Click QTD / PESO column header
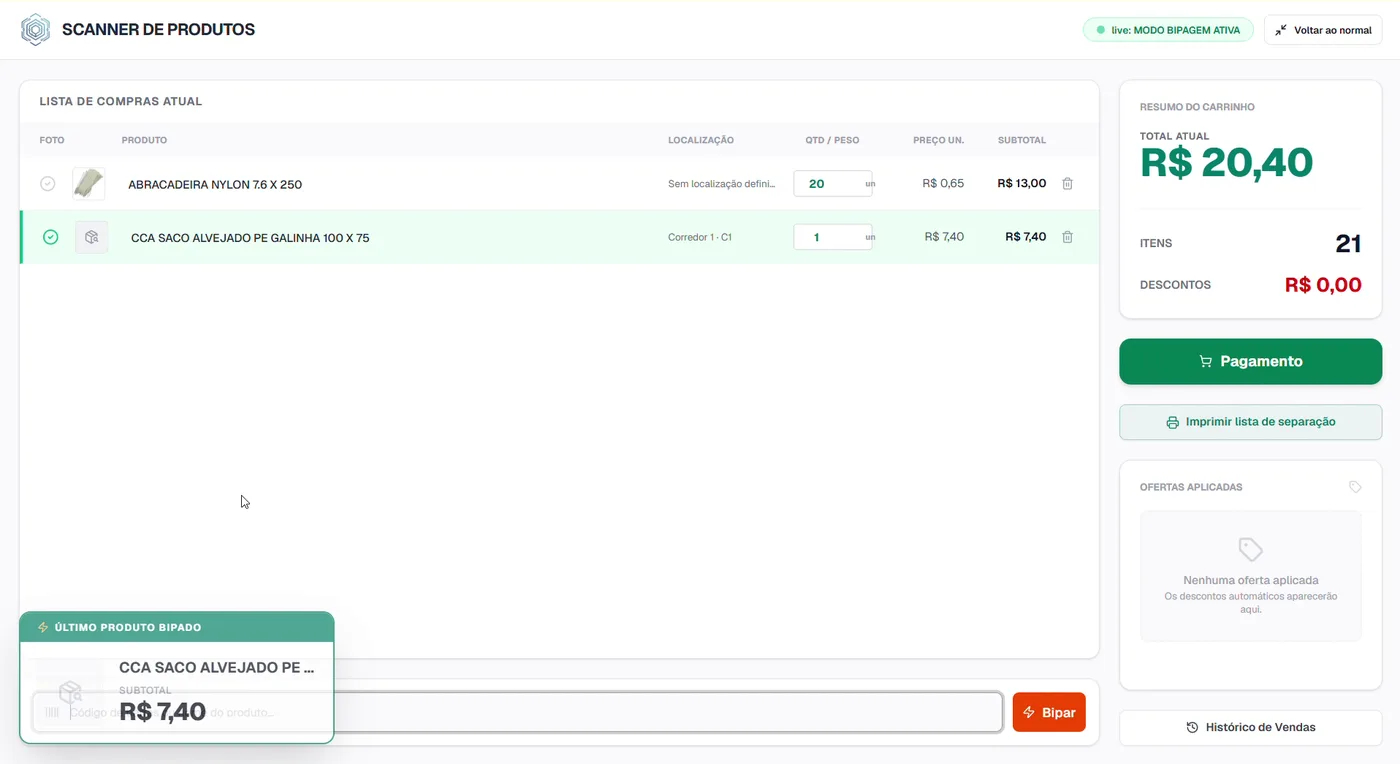This screenshot has height=764, width=1400. pos(832,140)
